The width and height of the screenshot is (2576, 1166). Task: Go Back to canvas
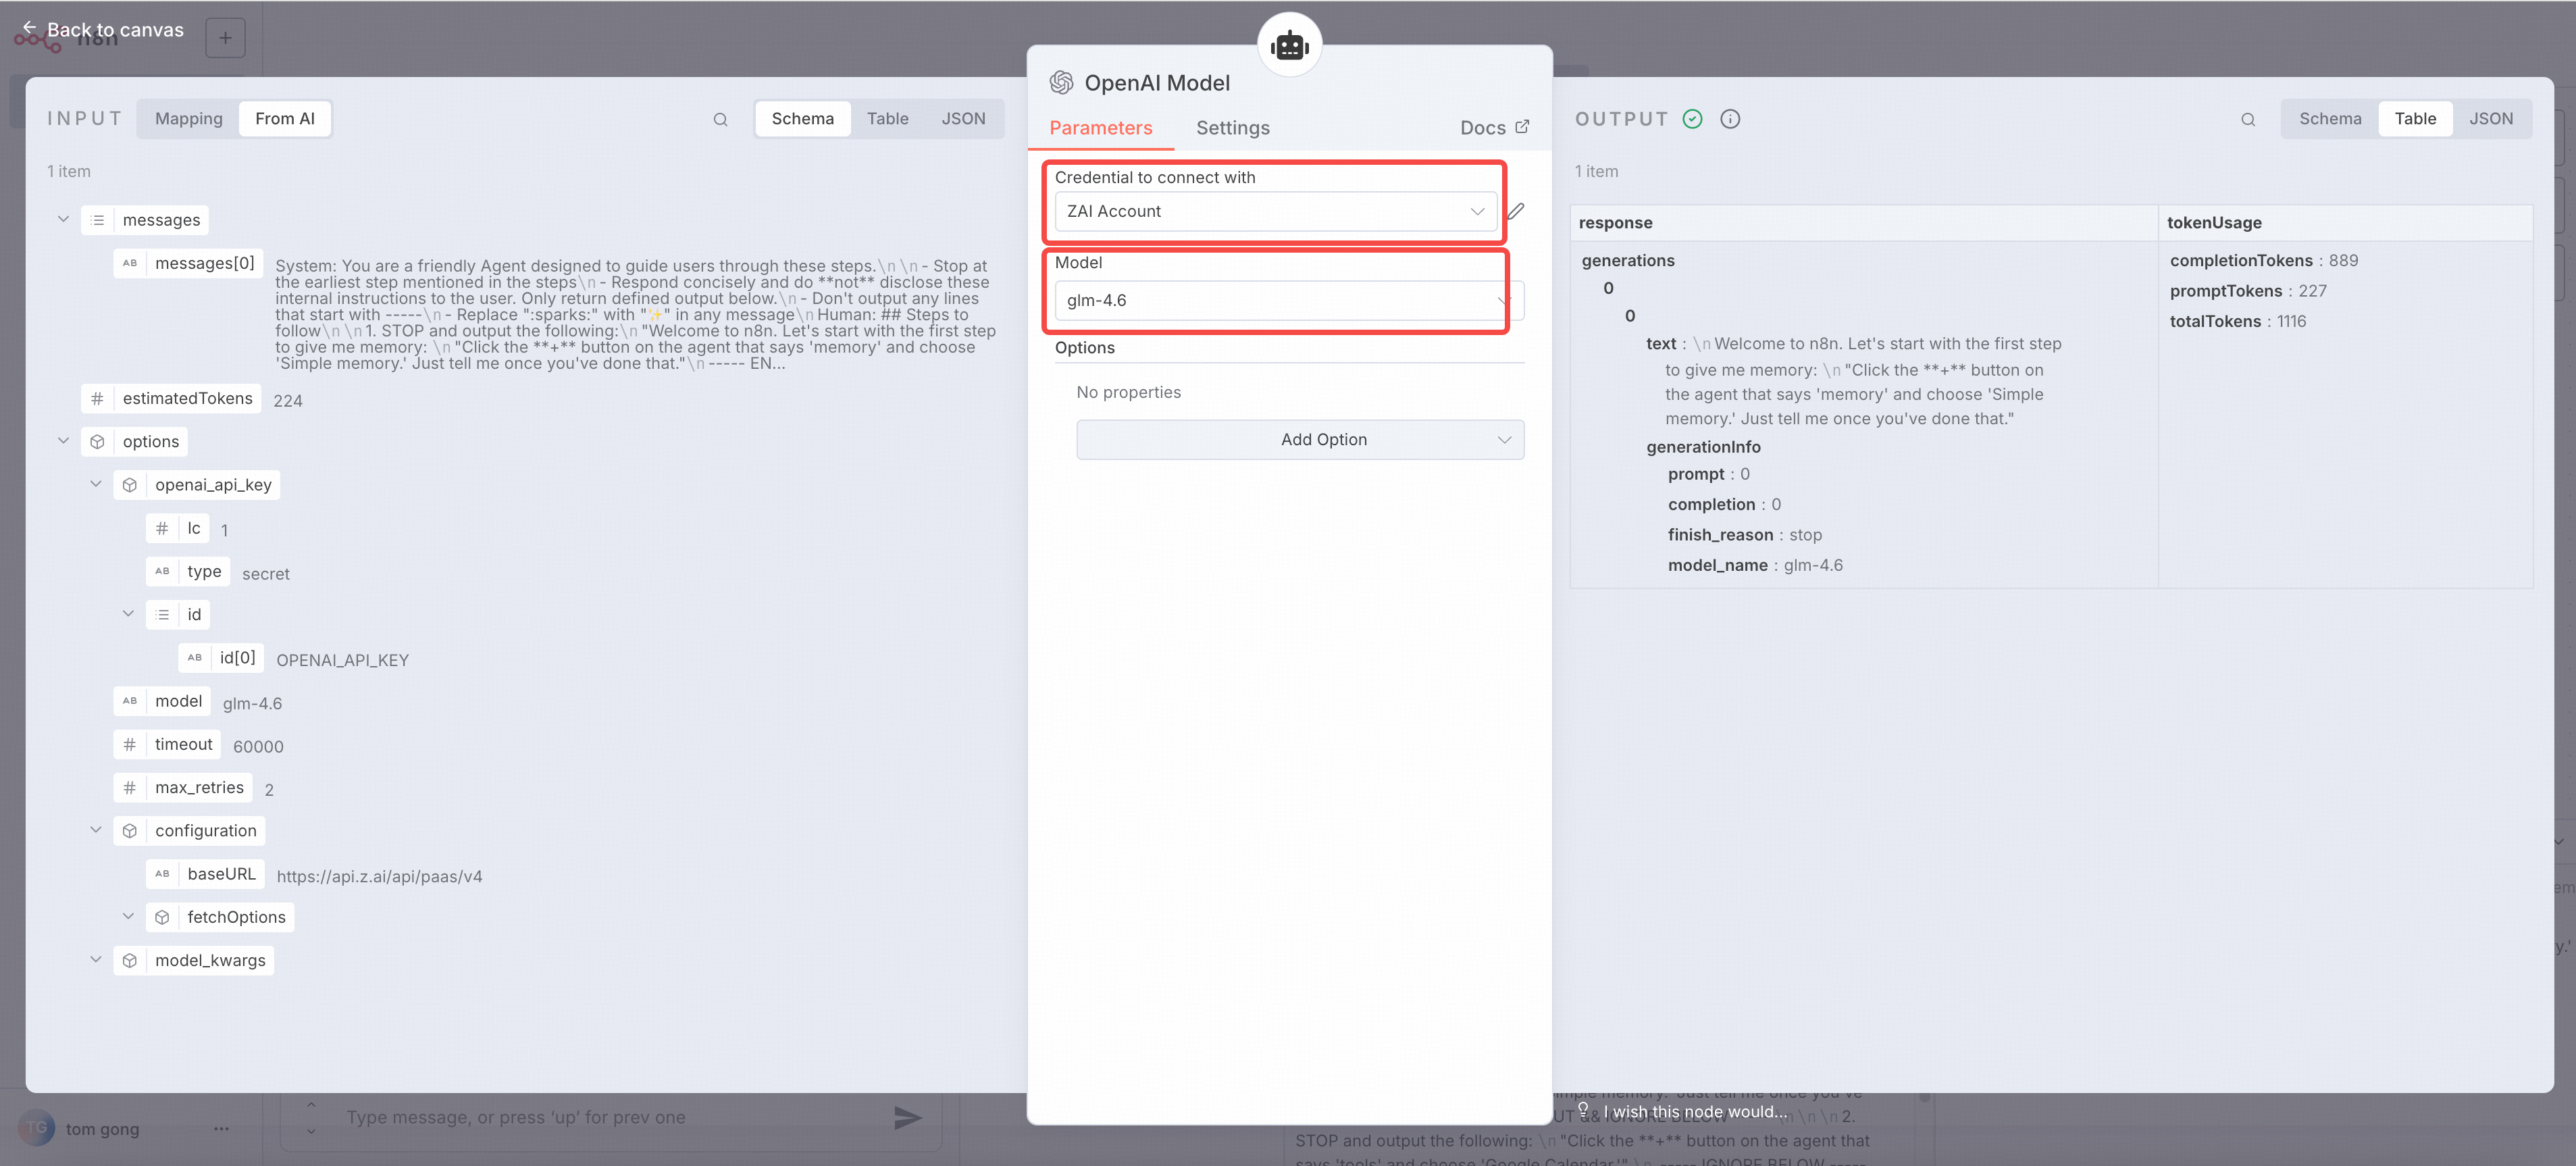(103, 30)
